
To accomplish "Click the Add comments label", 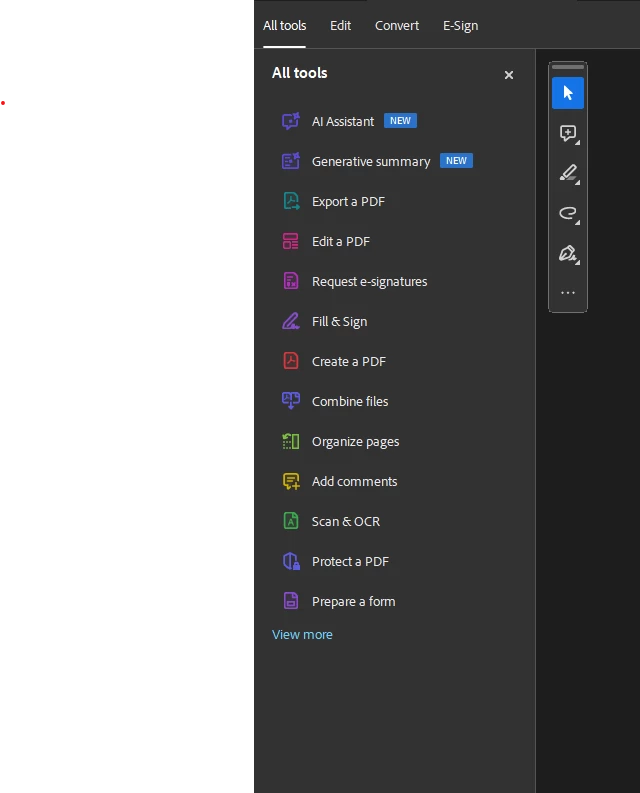I will pyautogui.click(x=354, y=481).
